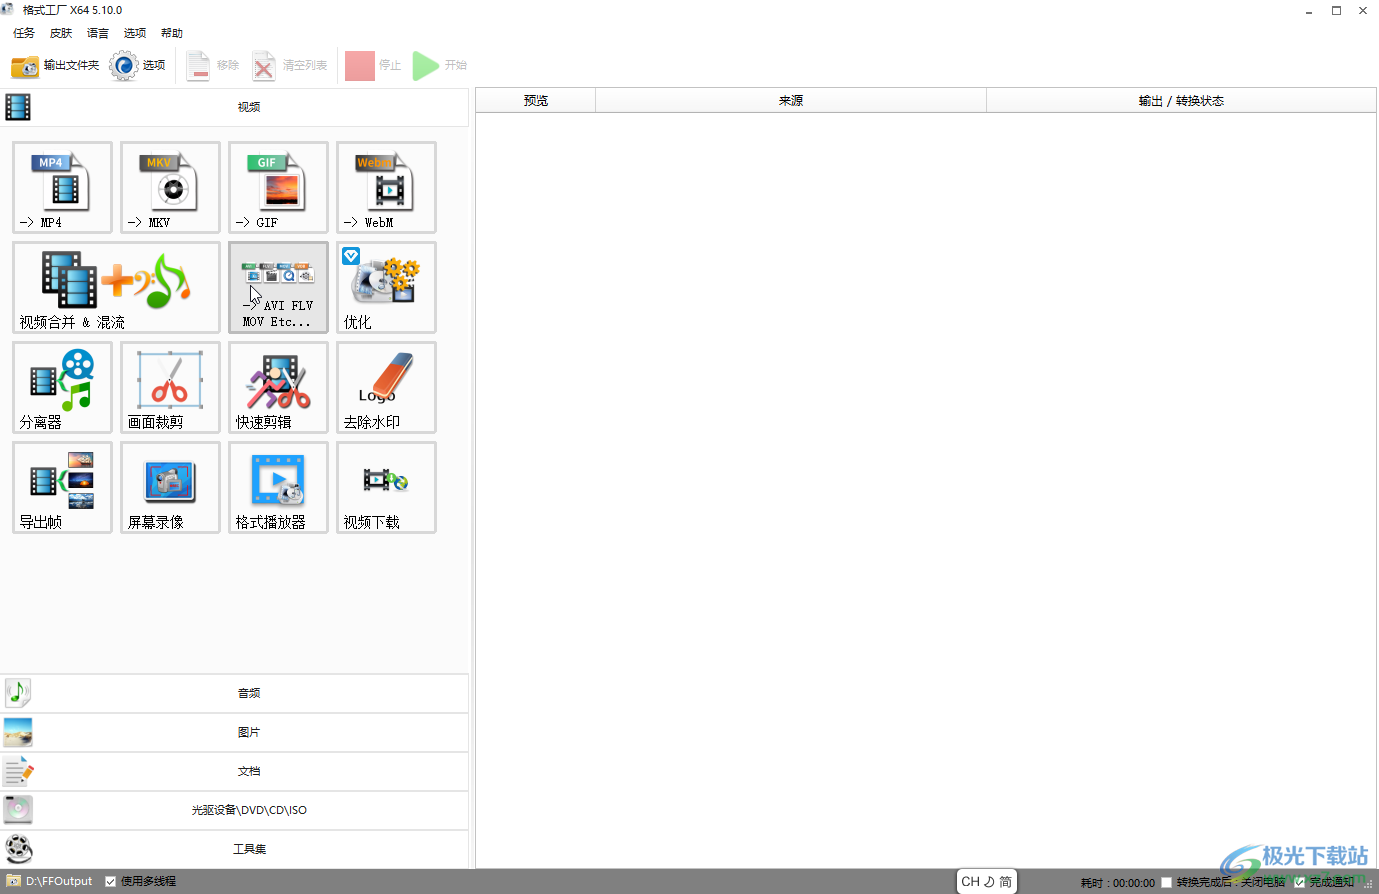Image resolution: width=1379 pixels, height=894 pixels.
Task: Click the CH 简 input method indicator
Action: (987, 881)
